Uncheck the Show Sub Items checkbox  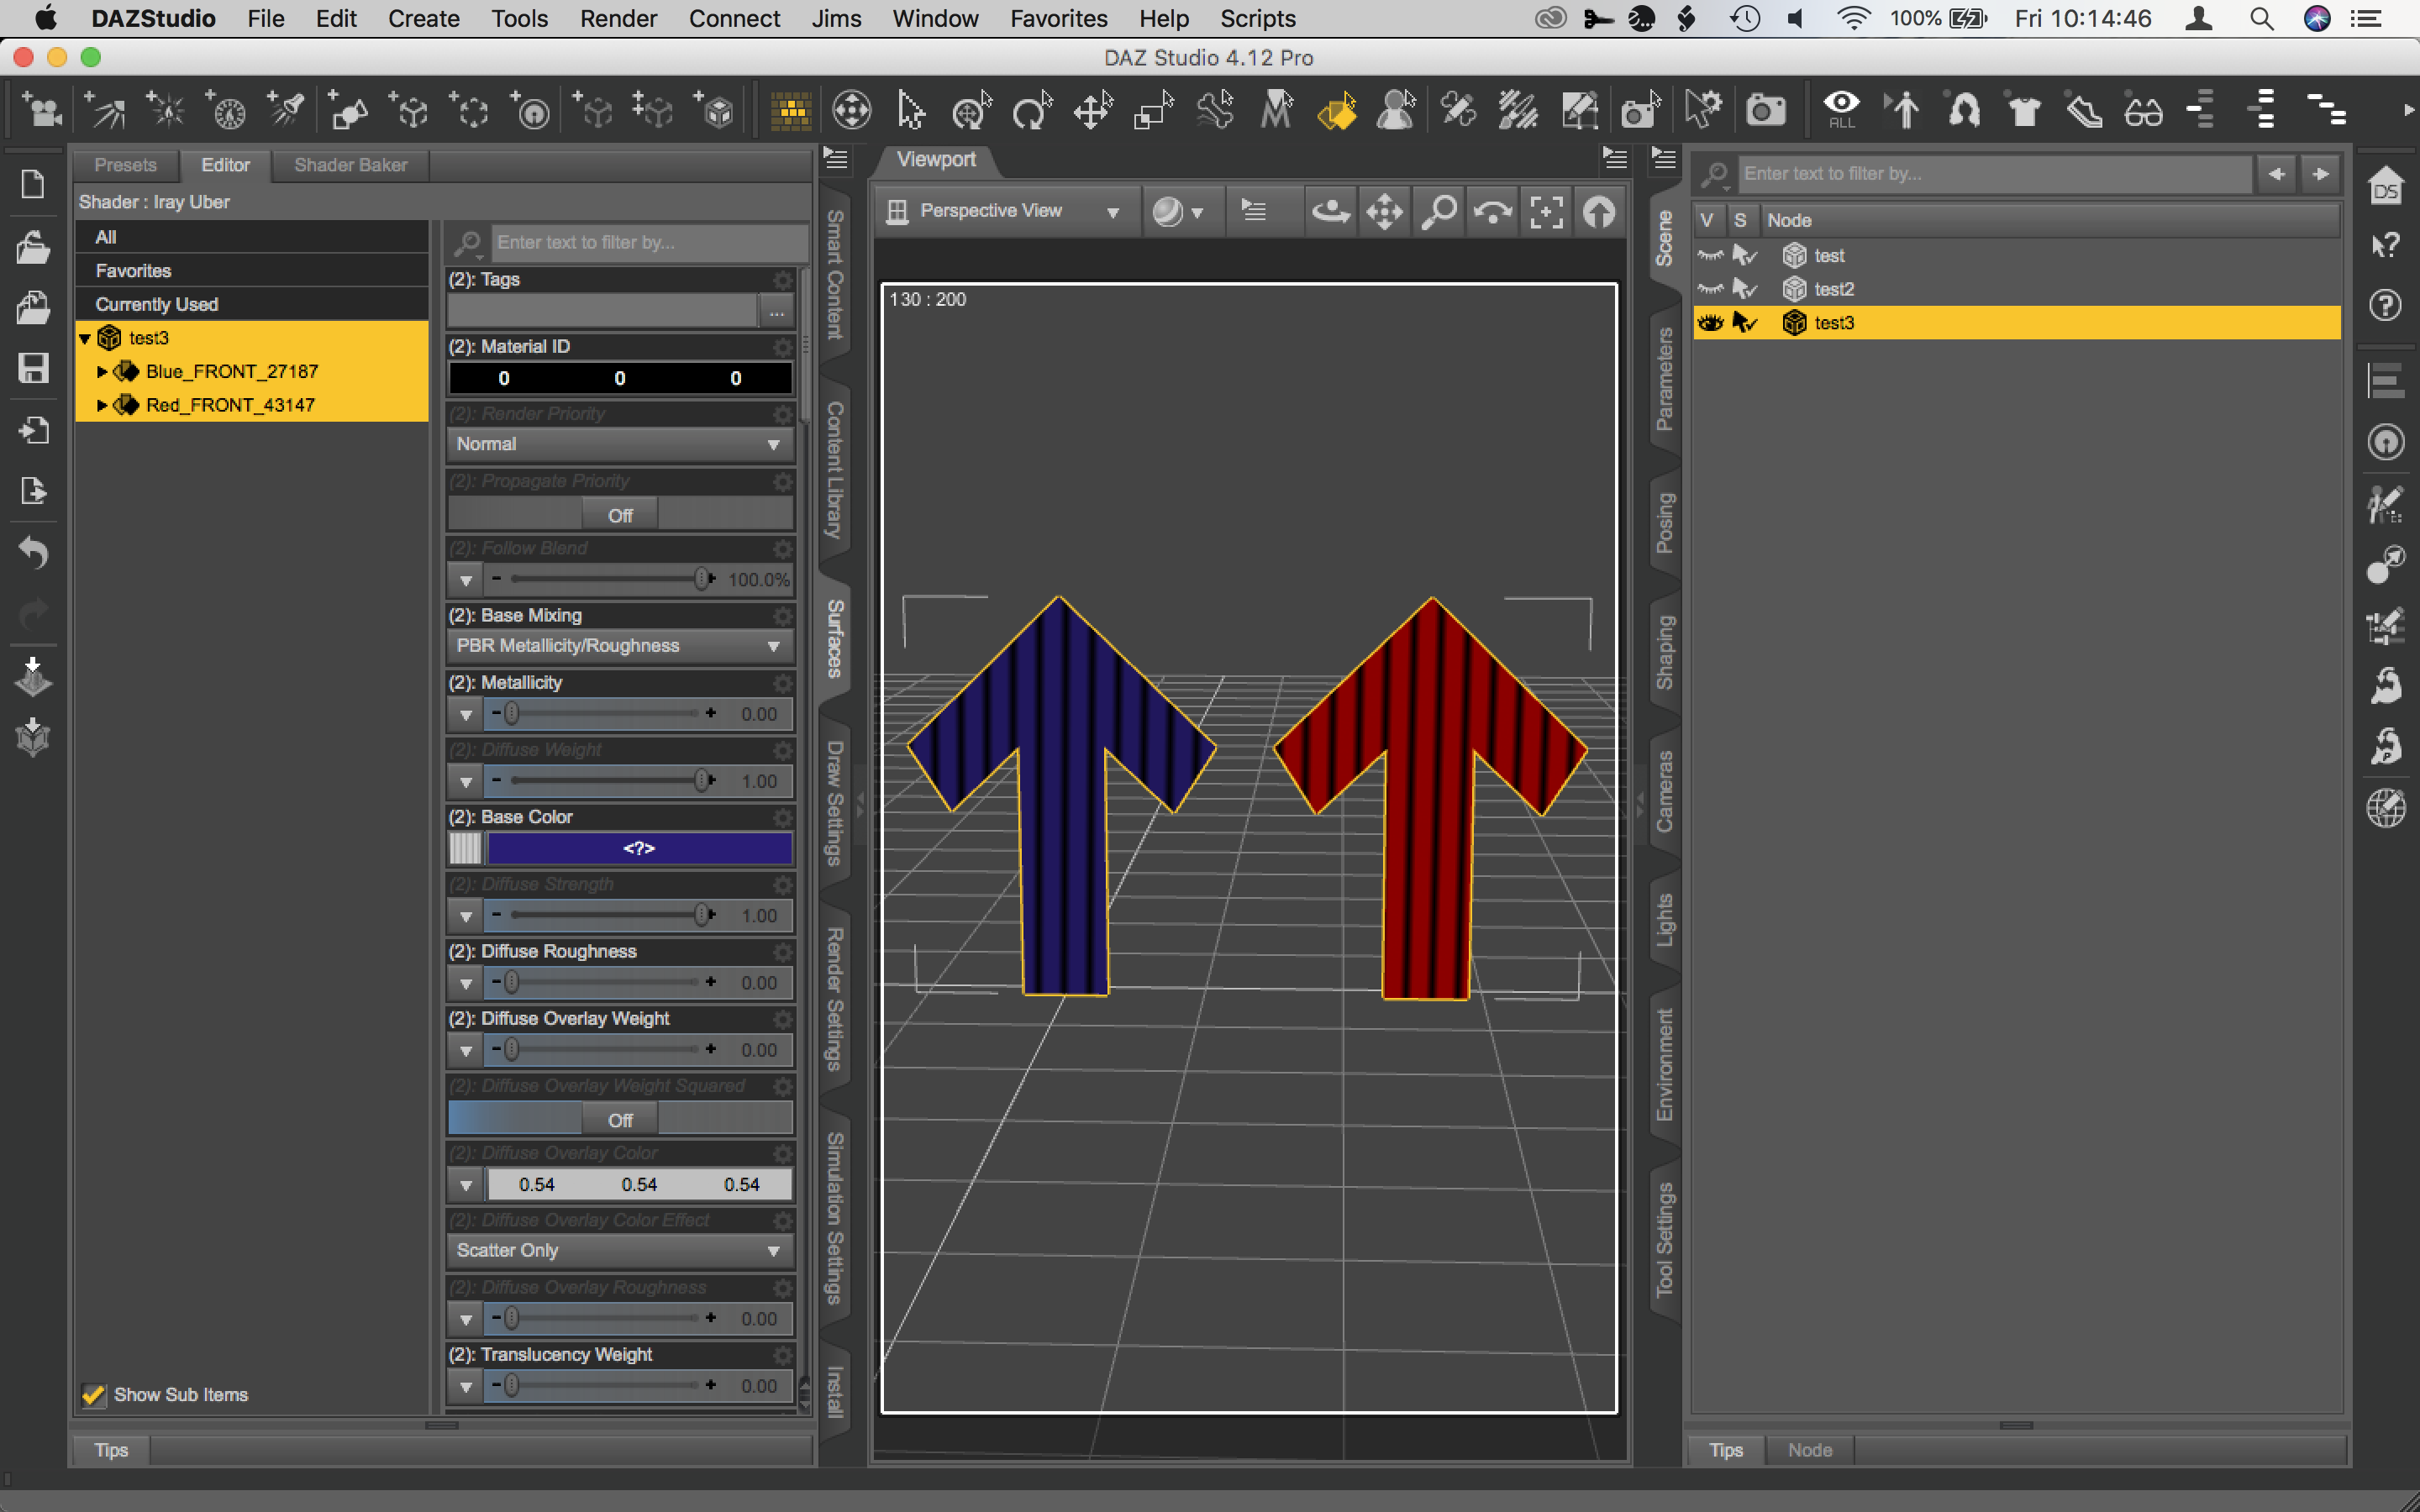[93, 1394]
